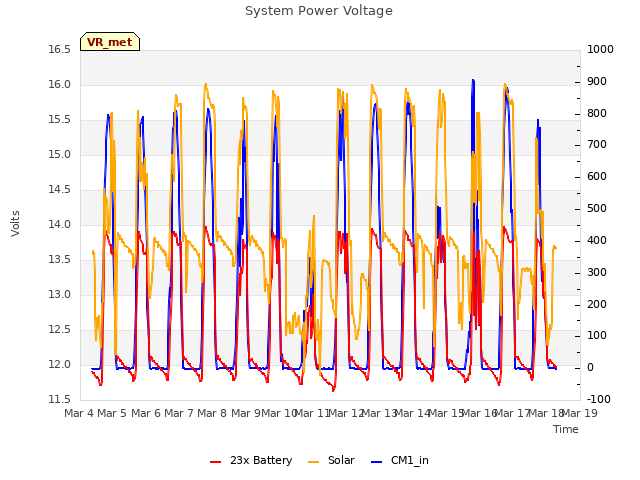The image size is (640, 480).
Task: Click the 16.0 left axis tick label
Action: pos(60,85)
